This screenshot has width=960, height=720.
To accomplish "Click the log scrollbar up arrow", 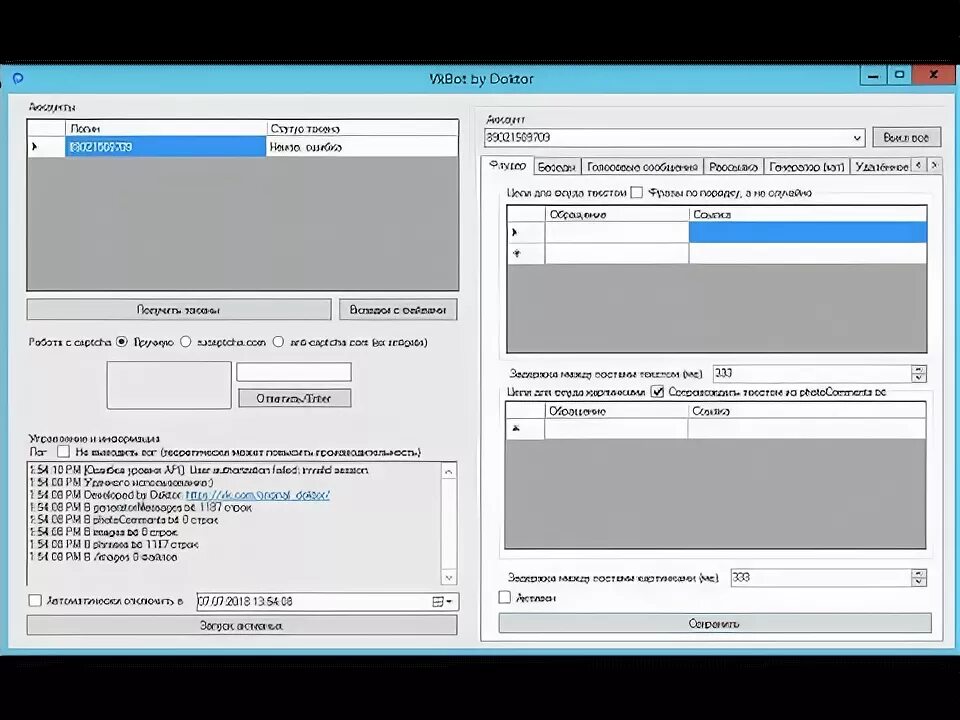I will click(x=449, y=471).
